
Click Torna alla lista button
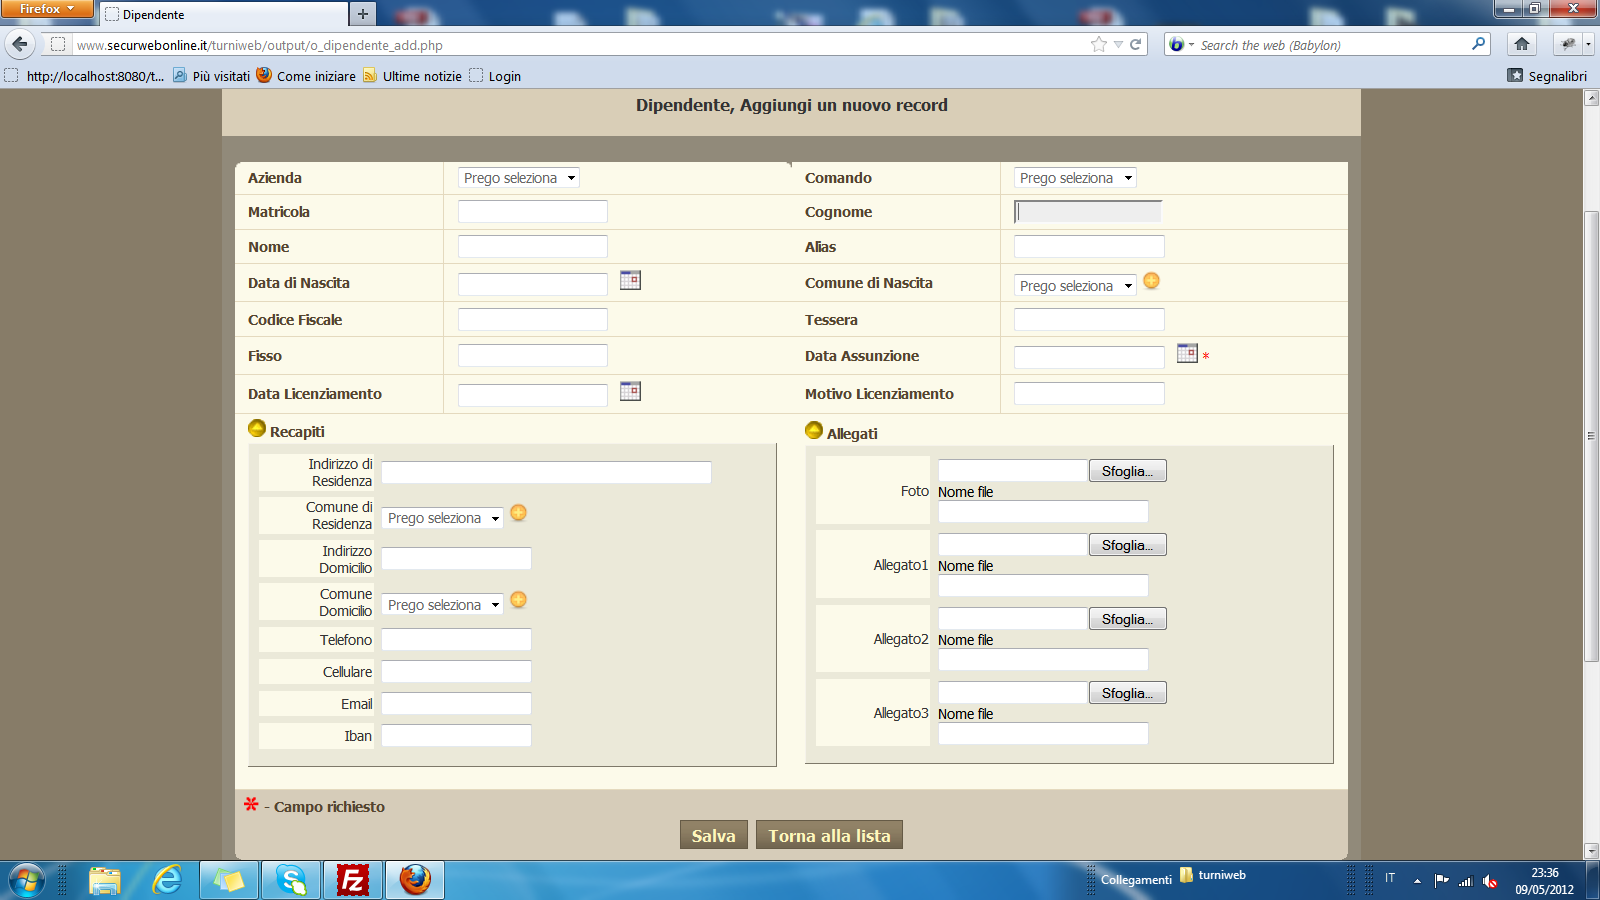click(x=829, y=836)
